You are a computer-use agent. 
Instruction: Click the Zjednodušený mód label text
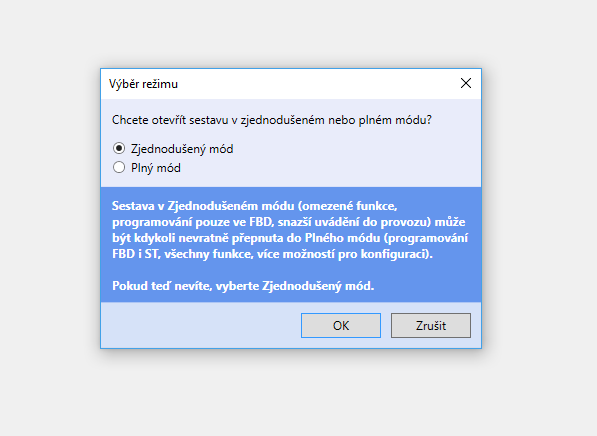[x=182, y=149]
